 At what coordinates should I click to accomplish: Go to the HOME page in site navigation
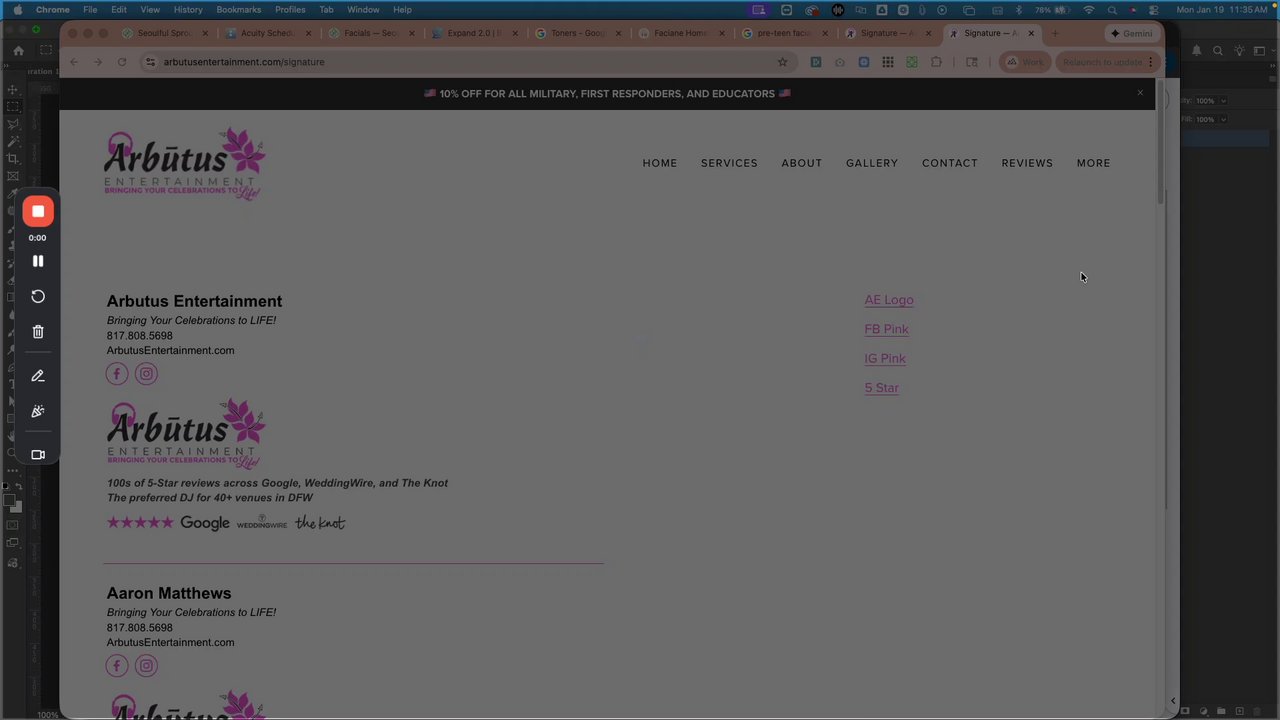pyautogui.click(x=660, y=163)
